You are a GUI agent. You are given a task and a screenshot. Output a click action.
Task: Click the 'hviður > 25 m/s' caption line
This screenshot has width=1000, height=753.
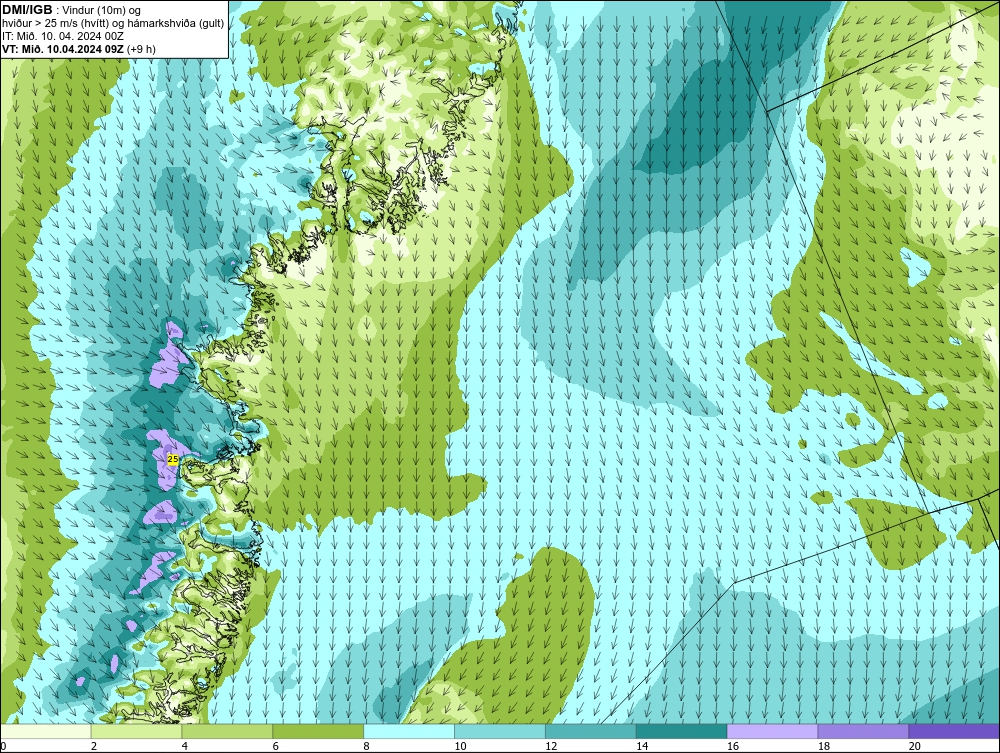(113, 24)
